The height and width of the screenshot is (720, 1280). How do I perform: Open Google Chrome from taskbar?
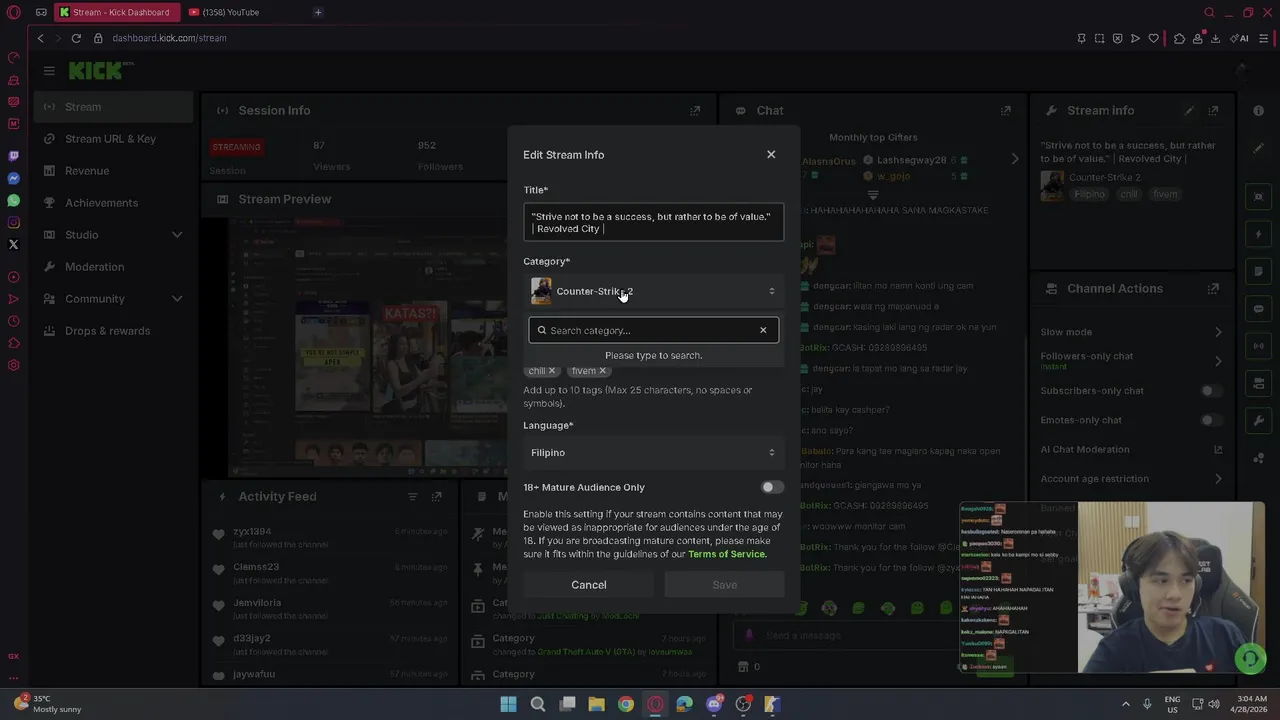[626, 704]
